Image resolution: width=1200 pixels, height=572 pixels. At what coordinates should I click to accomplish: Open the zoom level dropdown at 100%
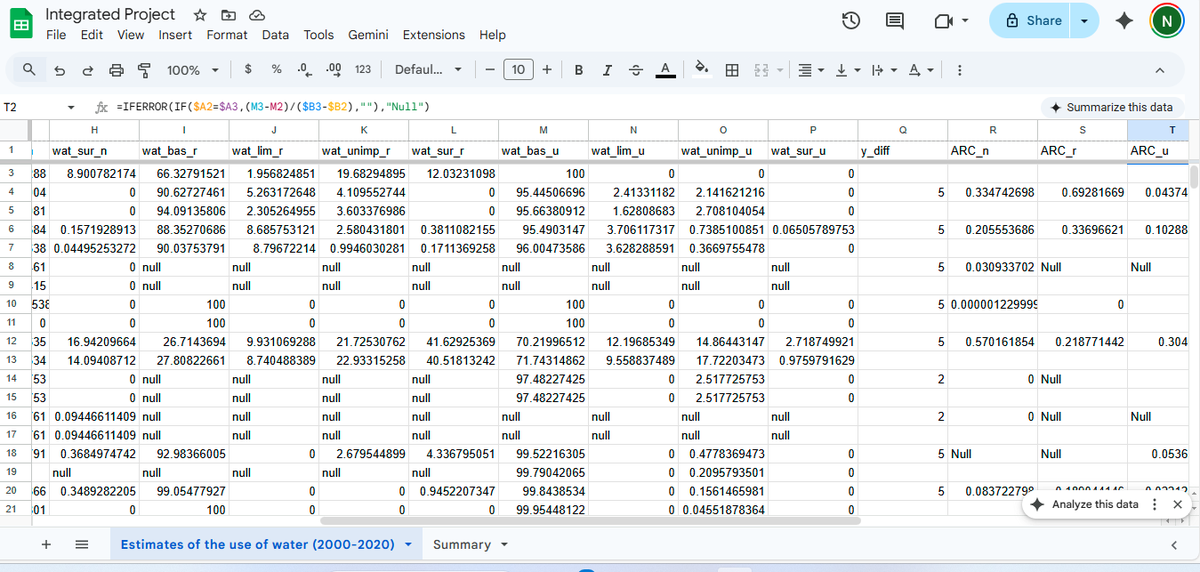tap(195, 70)
